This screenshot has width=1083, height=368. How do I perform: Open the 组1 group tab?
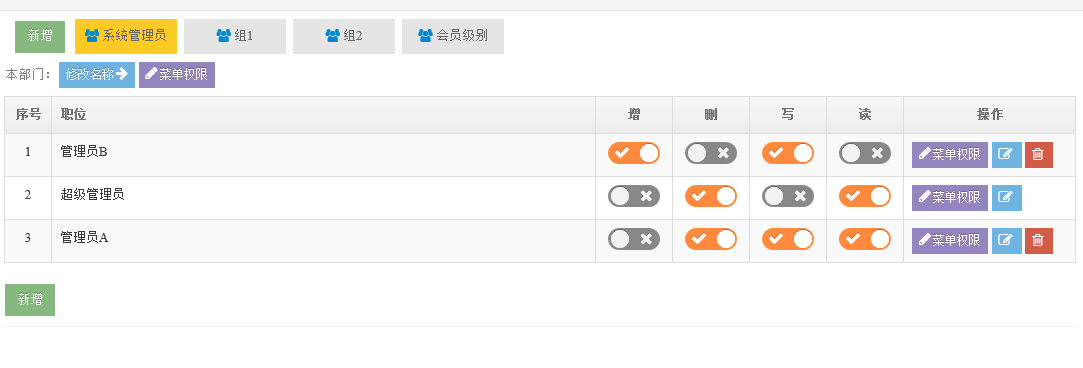click(x=235, y=36)
